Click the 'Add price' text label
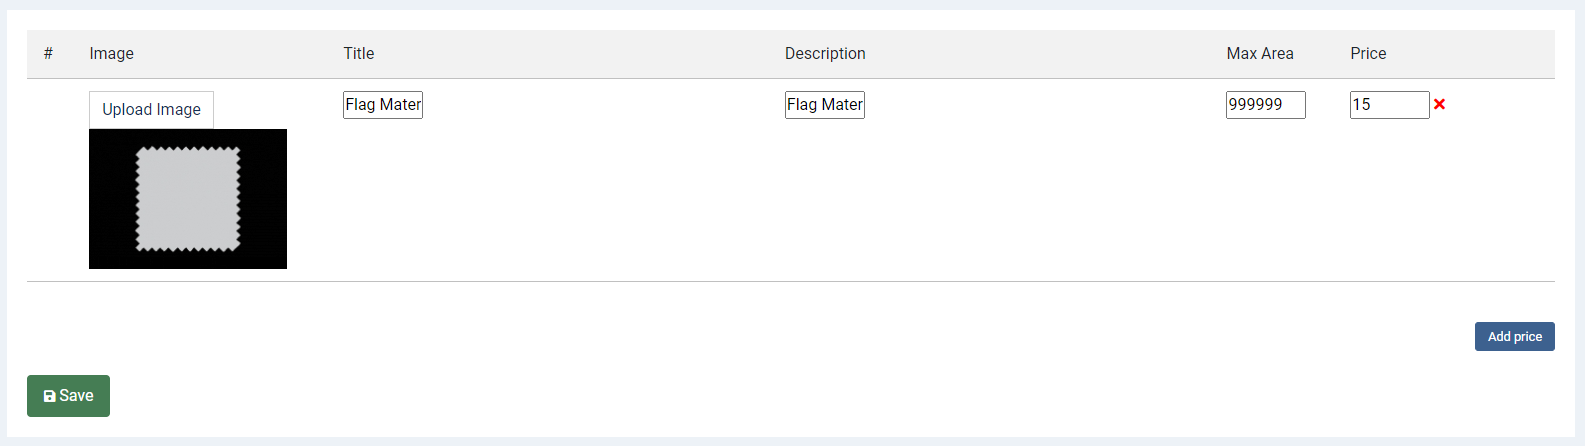 pyautogui.click(x=1514, y=337)
